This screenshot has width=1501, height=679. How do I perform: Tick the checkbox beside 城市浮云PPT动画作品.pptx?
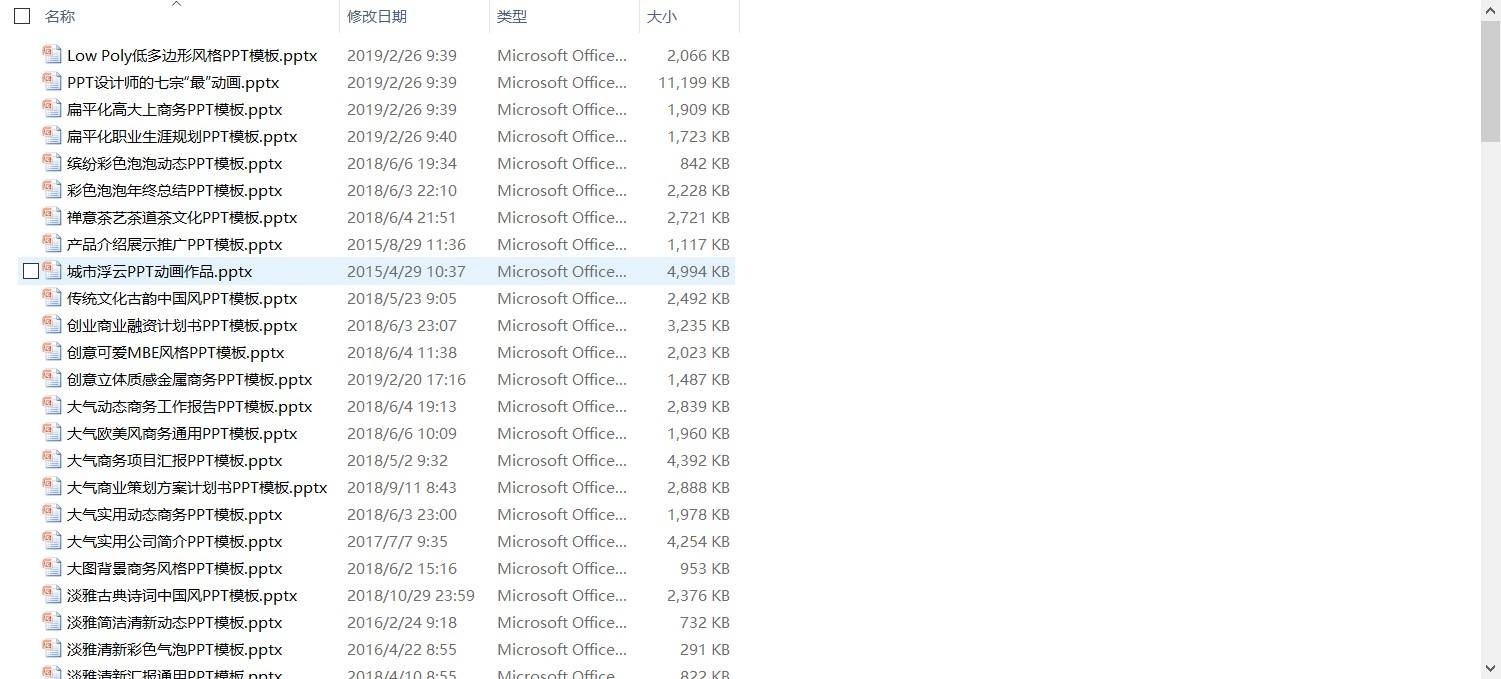pyautogui.click(x=30, y=271)
